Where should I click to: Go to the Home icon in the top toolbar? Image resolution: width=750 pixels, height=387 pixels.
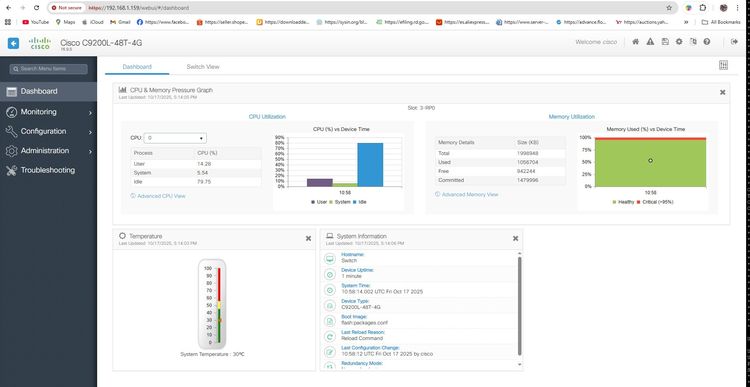point(636,42)
